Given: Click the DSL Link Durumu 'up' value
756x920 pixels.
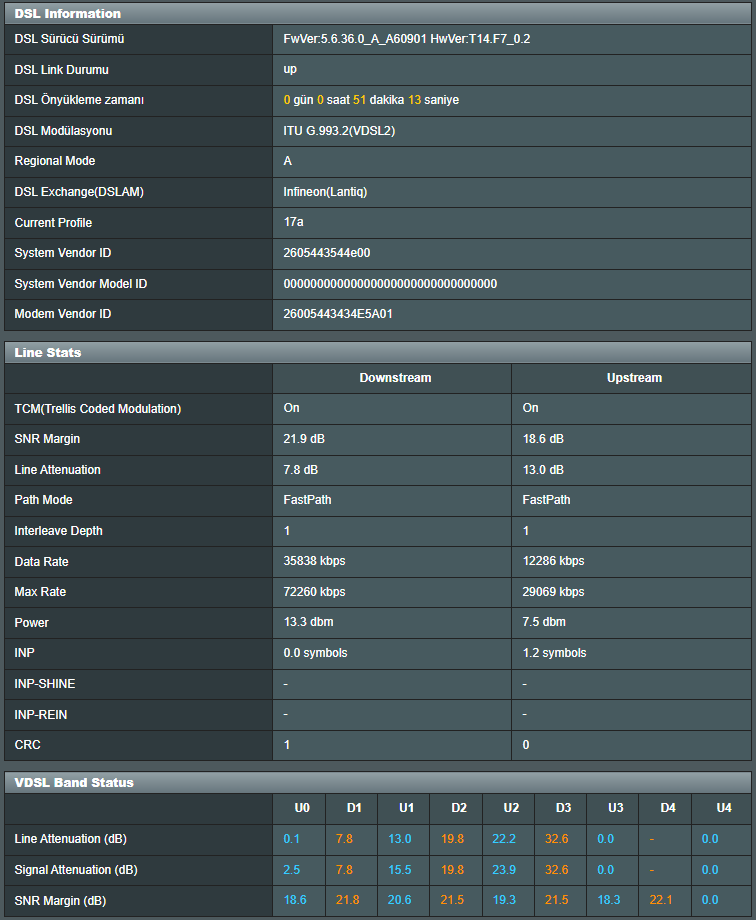Looking at the screenshot, I should coord(290,69).
